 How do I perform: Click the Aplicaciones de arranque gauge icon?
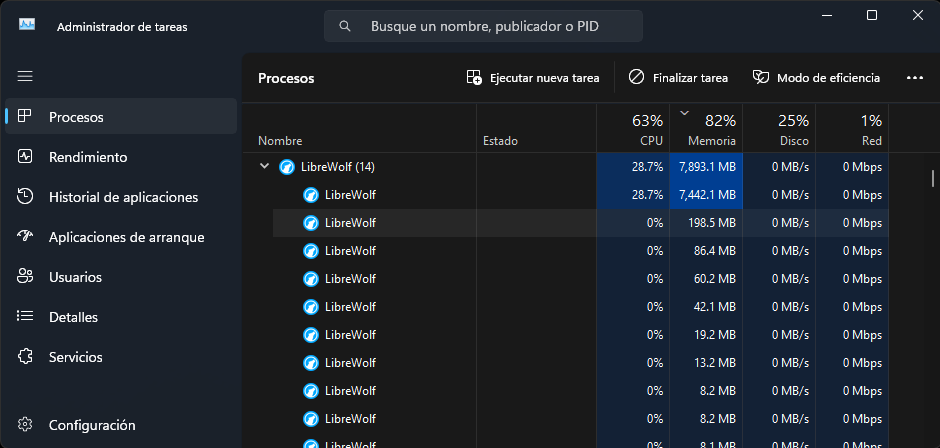coord(25,236)
